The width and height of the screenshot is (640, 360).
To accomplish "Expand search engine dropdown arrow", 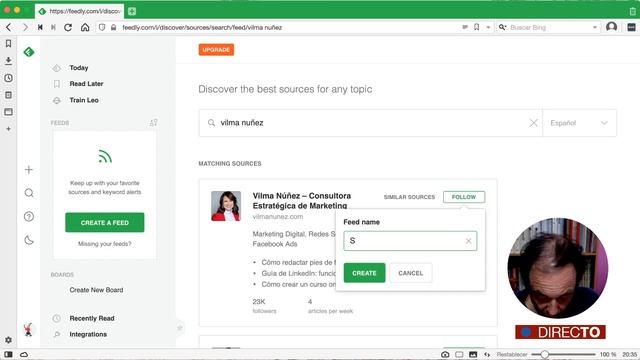I will [595, 27].
